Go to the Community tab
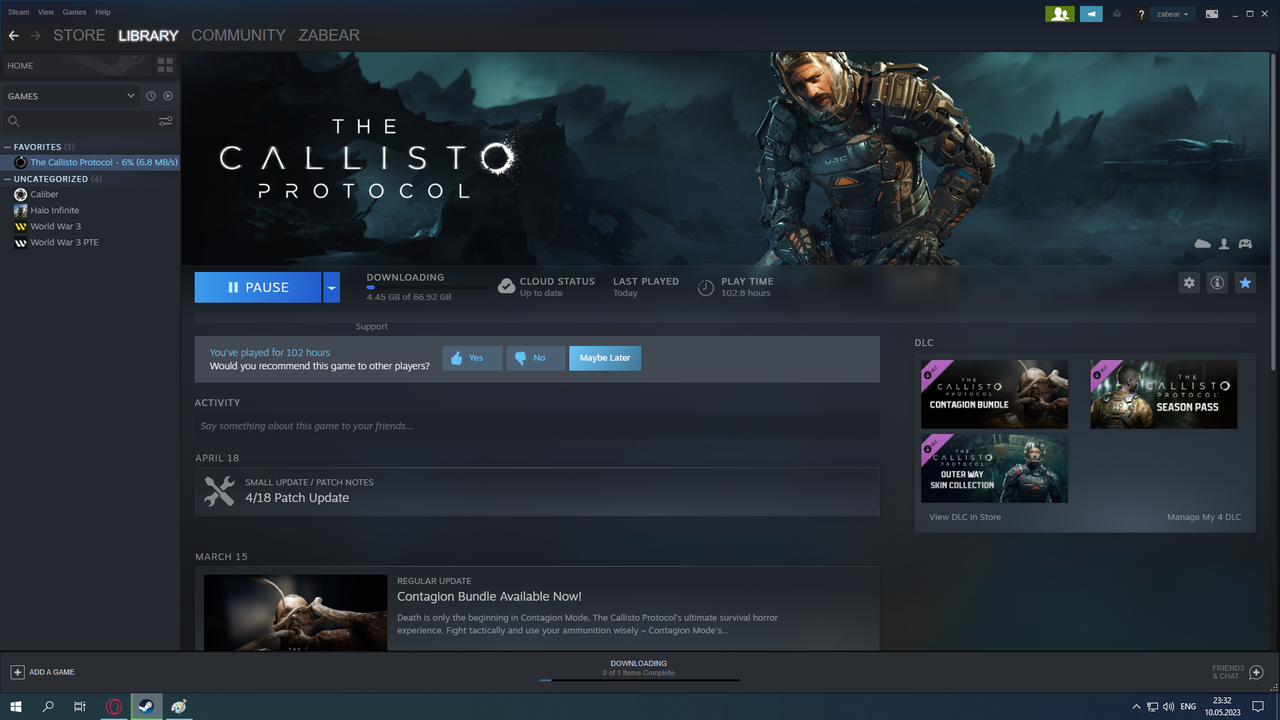Screen dimensions: 1280x720 pyautogui.click(x=238, y=35)
